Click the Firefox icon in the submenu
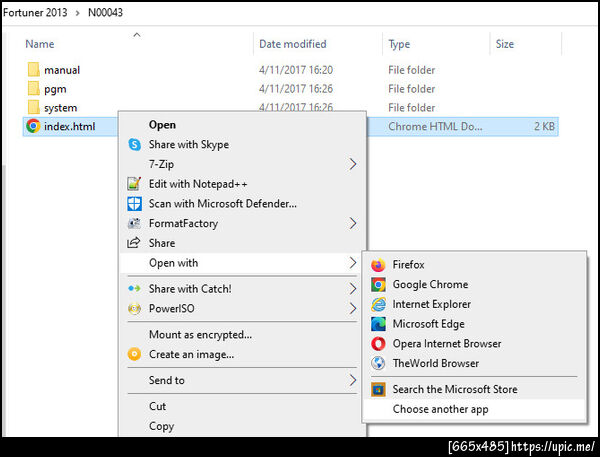 click(x=378, y=265)
